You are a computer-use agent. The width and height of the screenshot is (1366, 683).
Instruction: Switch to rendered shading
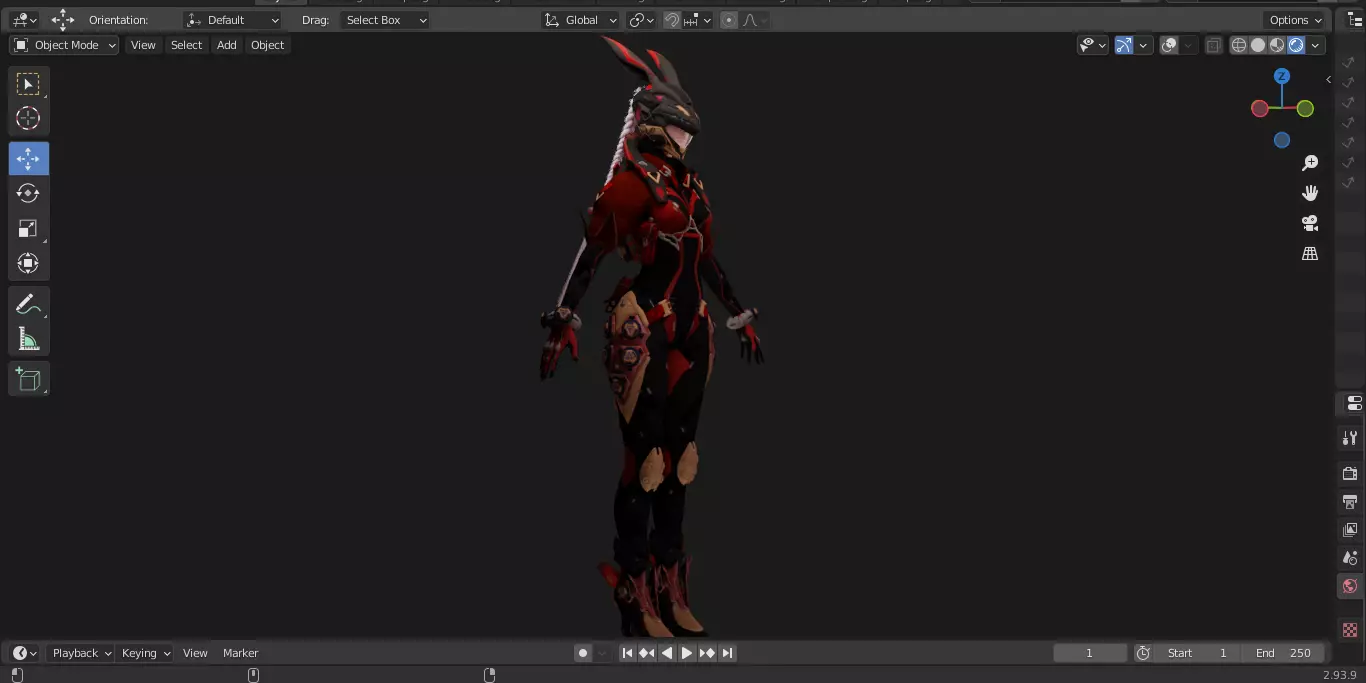pos(1296,45)
